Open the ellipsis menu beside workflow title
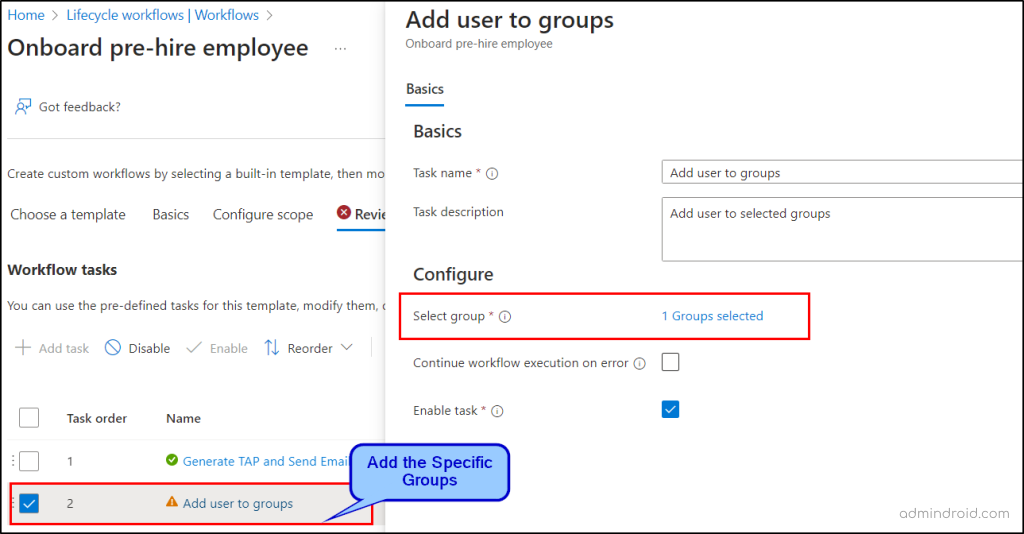 pyautogui.click(x=340, y=49)
